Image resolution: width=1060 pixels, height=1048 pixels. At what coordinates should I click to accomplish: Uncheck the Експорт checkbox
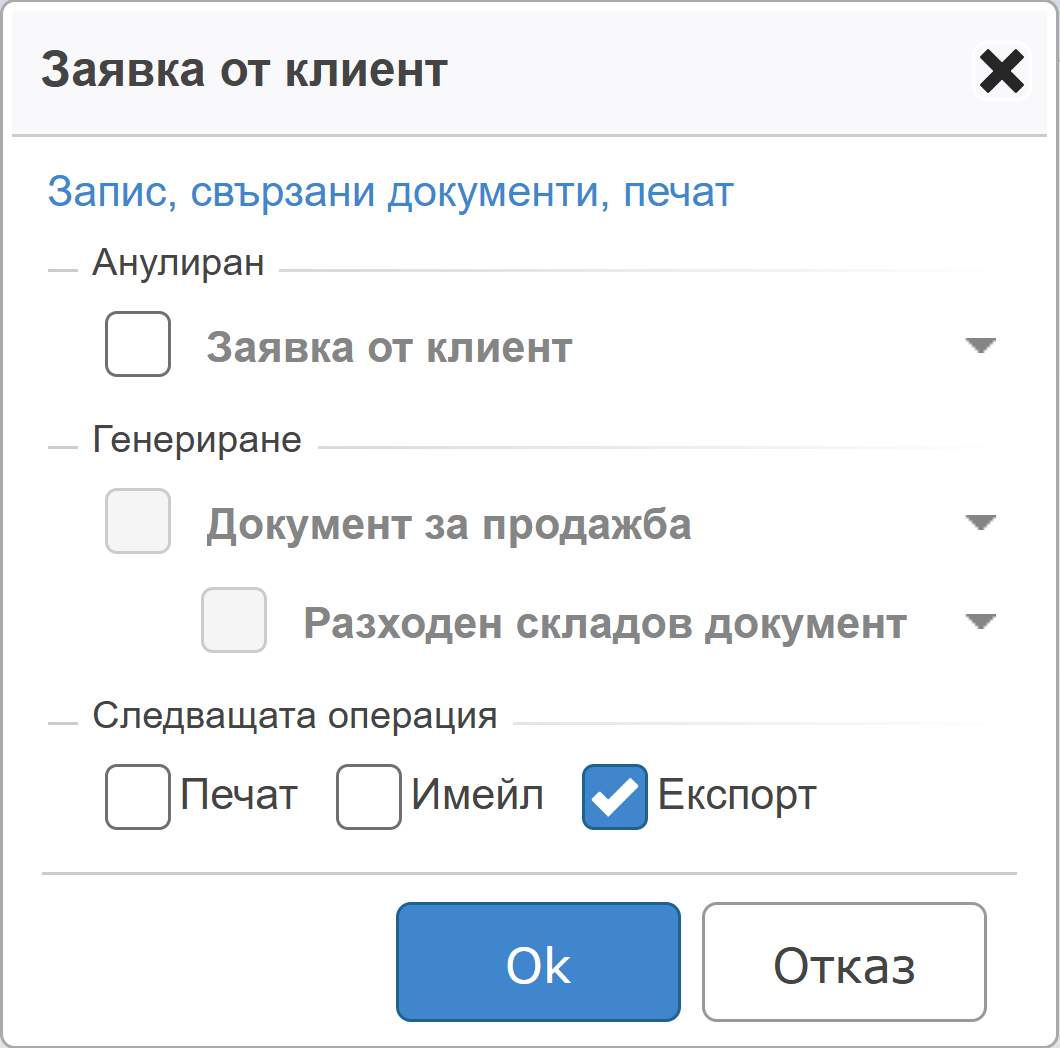[615, 797]
